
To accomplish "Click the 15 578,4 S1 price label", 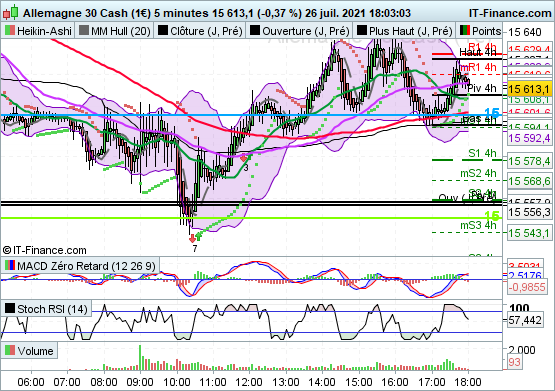I will click(x=530, y=161).
